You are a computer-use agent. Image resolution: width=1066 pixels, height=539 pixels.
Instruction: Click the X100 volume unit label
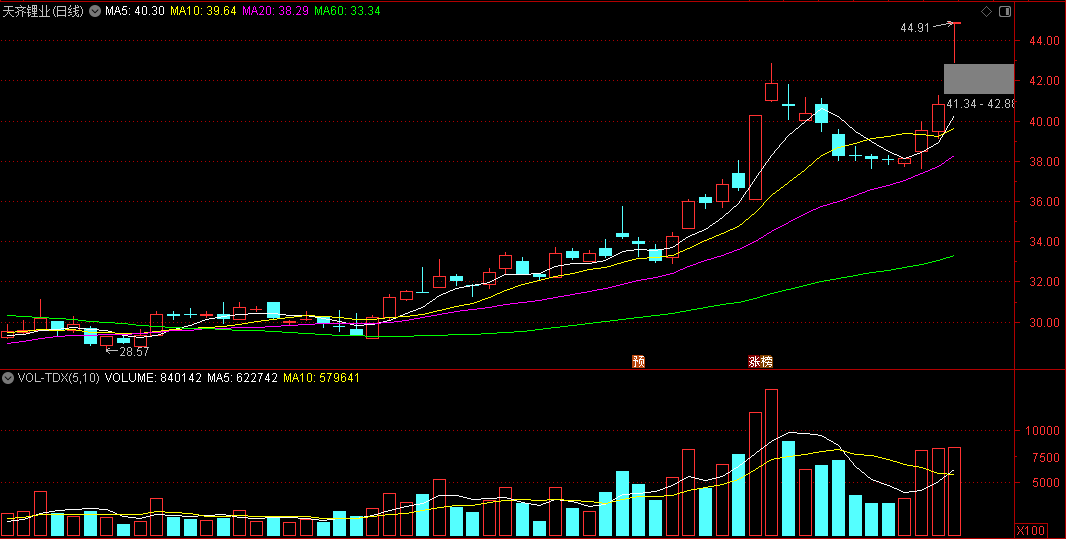[x=1031, y=530]
